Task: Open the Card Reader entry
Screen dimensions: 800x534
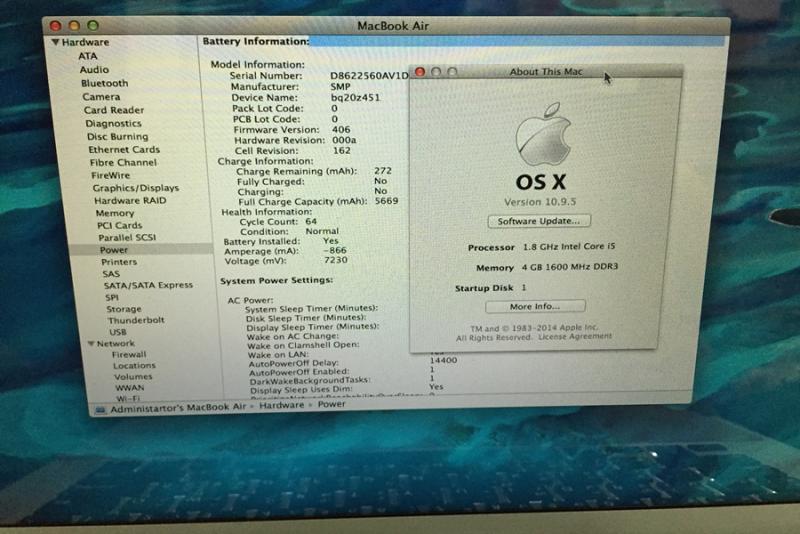Action: point(114,110)
